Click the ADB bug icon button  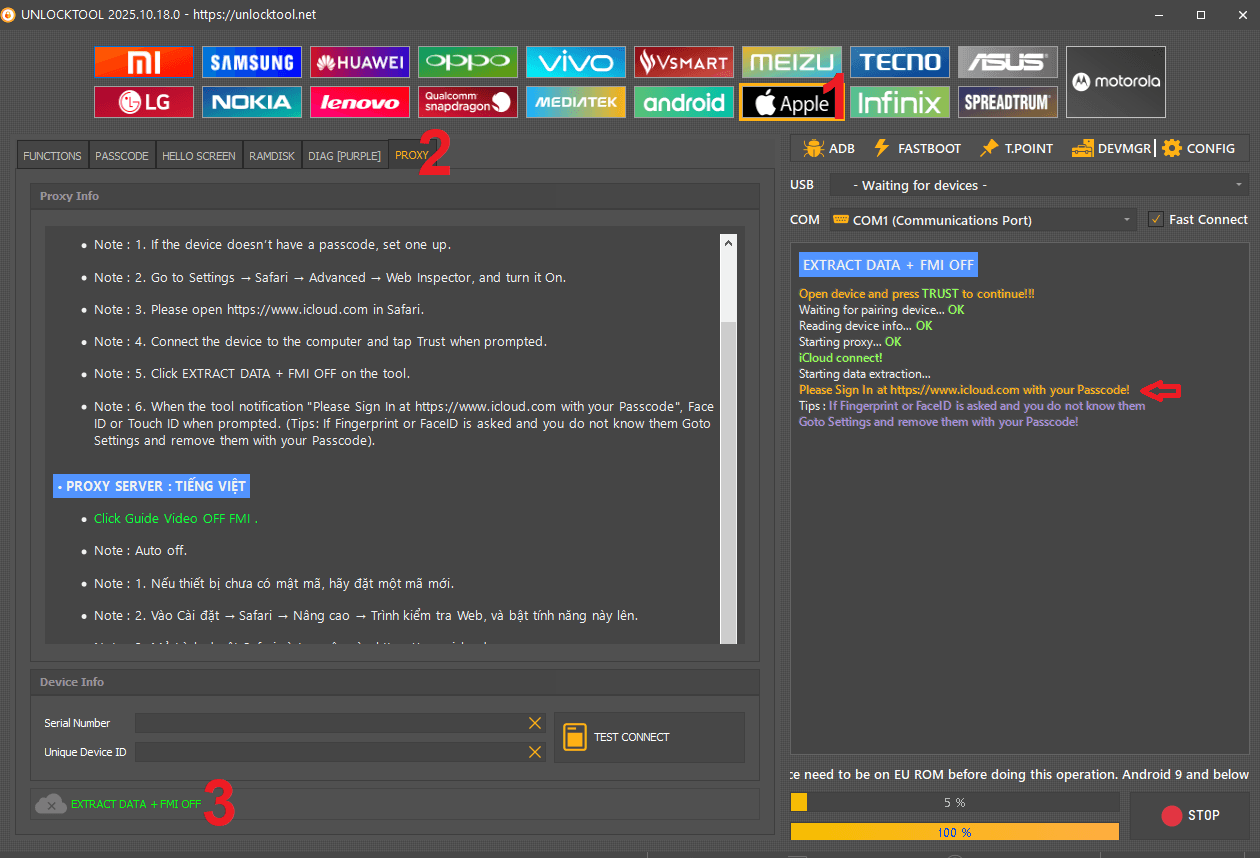point(828,148)
